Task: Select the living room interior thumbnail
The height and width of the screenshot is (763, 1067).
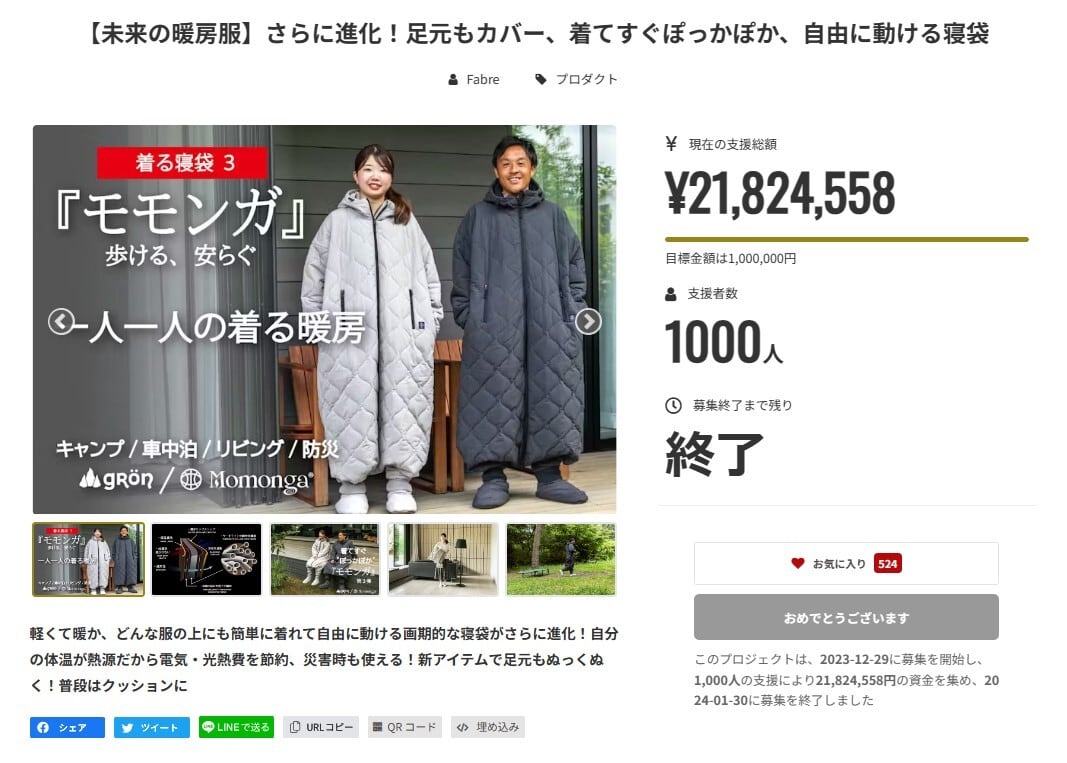Action: tap(443, 559)
